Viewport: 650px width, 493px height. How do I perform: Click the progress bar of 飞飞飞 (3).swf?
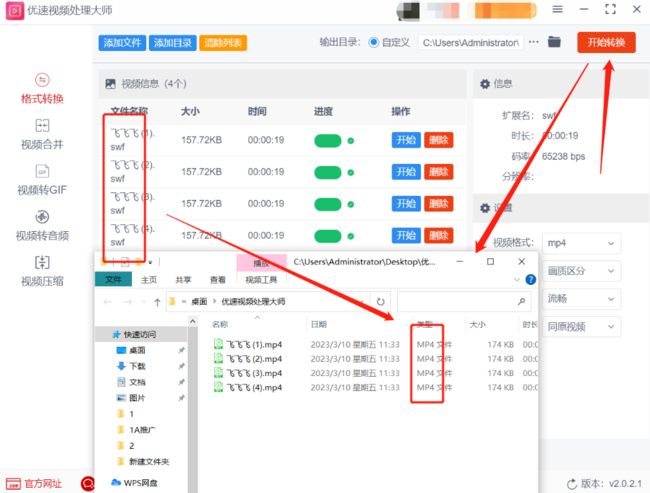coord(328,204)
